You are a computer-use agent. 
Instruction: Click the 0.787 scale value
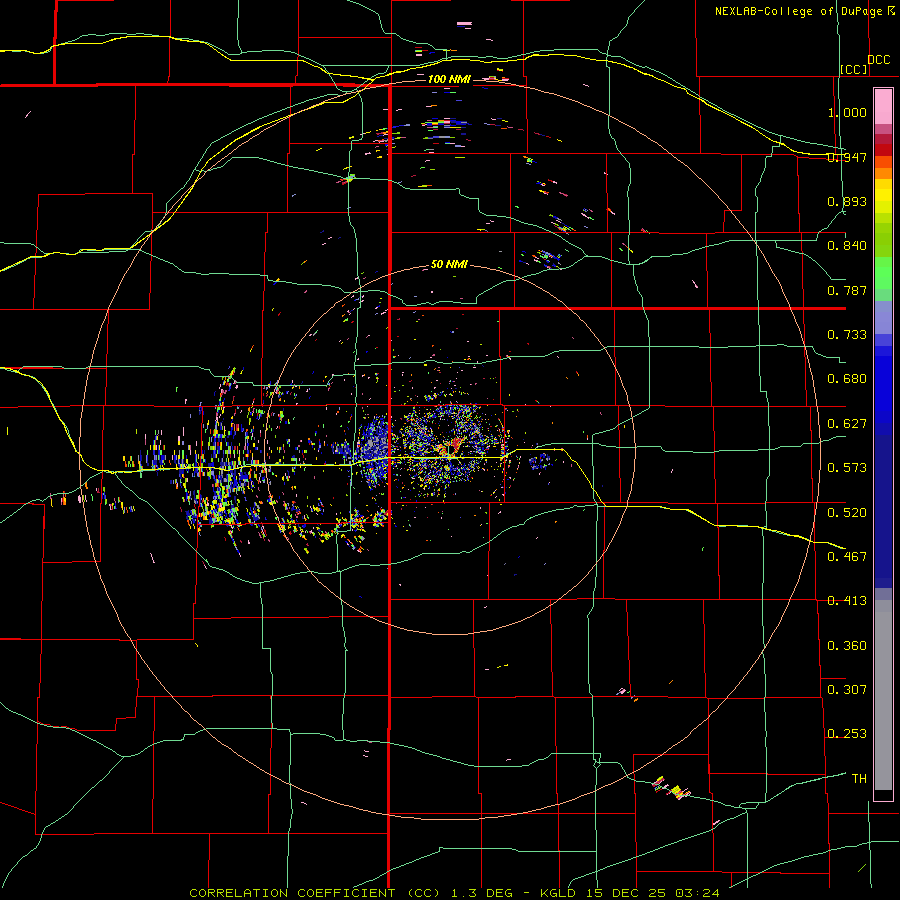(847, 290)
